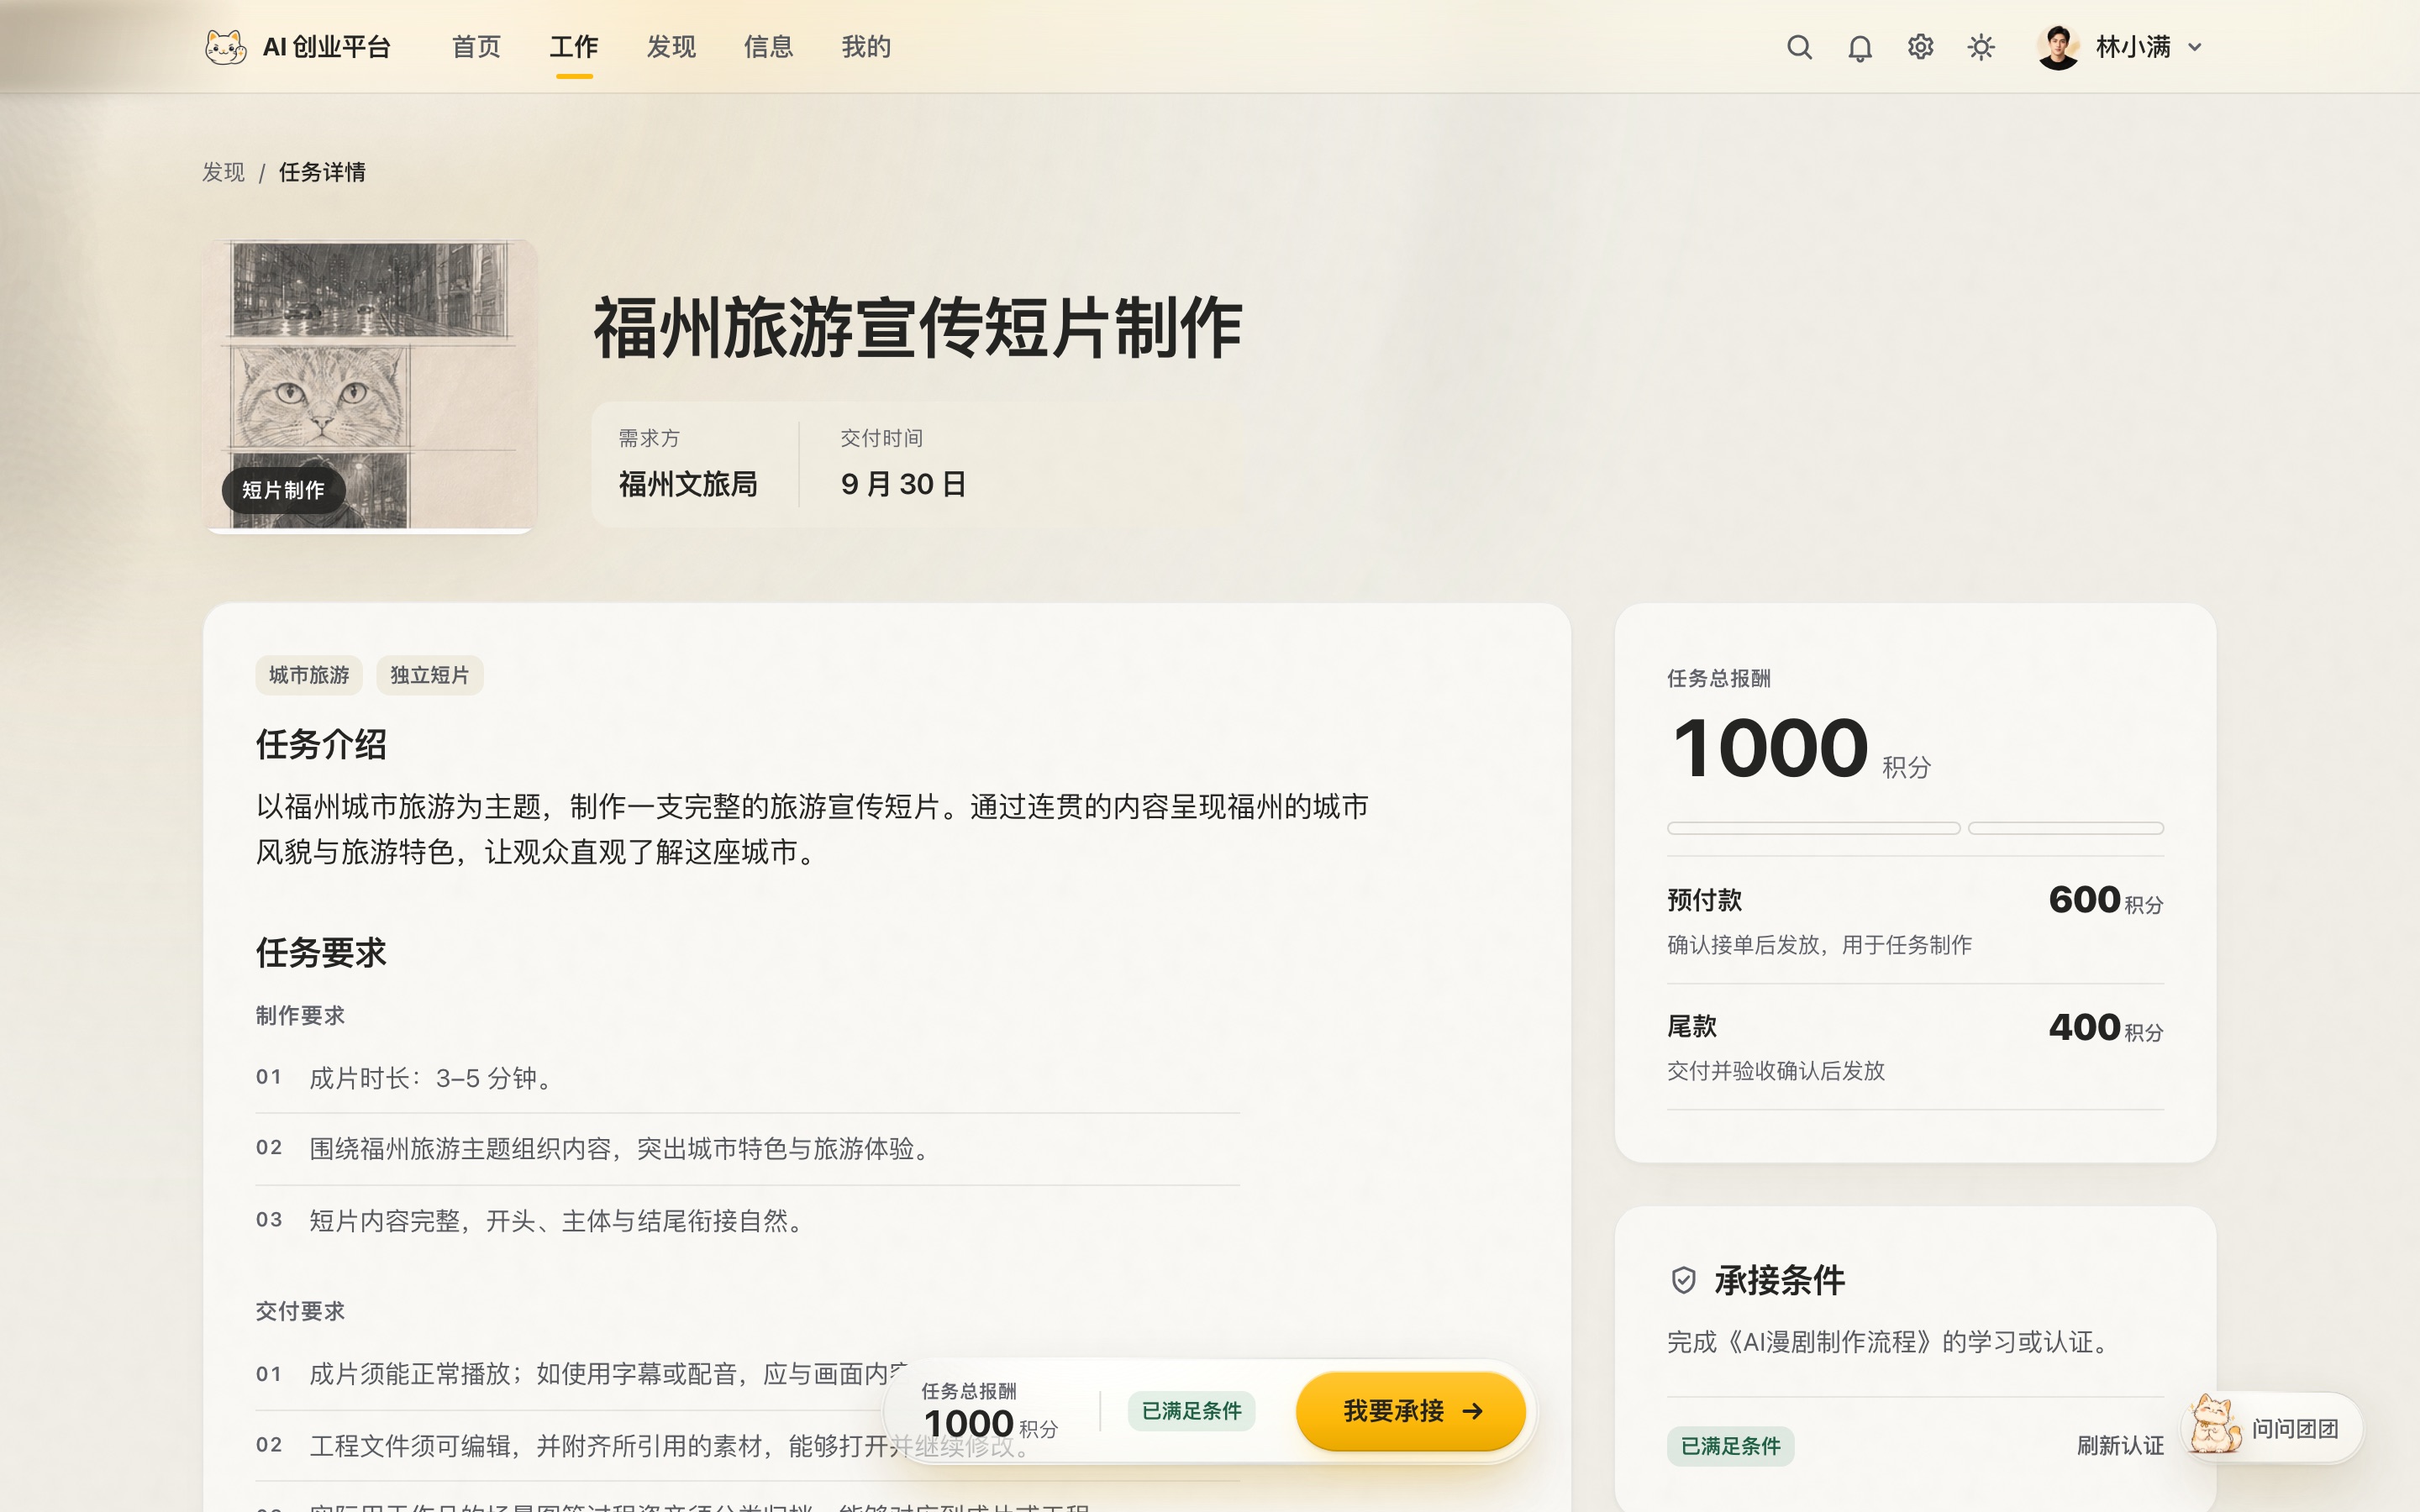The image size is (2420, 1512).
Task: Toggle light/dark theme sun icon
Action: (x=1980, y=47)
